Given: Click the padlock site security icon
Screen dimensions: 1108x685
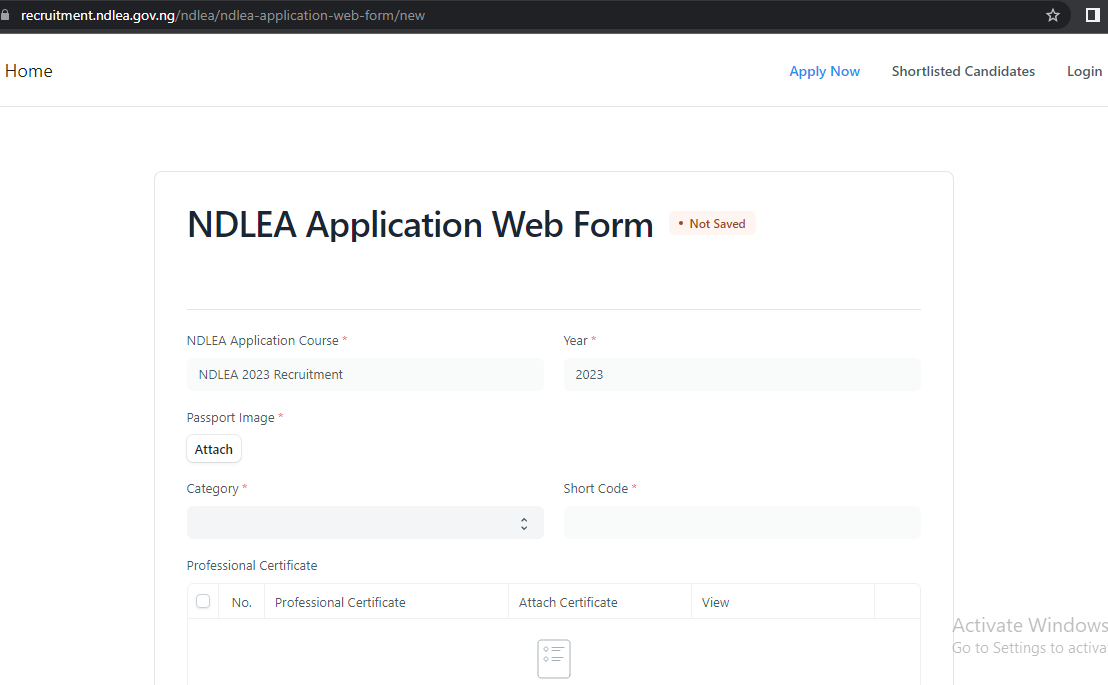Looking at the screenshot, I should coord(5,15).
